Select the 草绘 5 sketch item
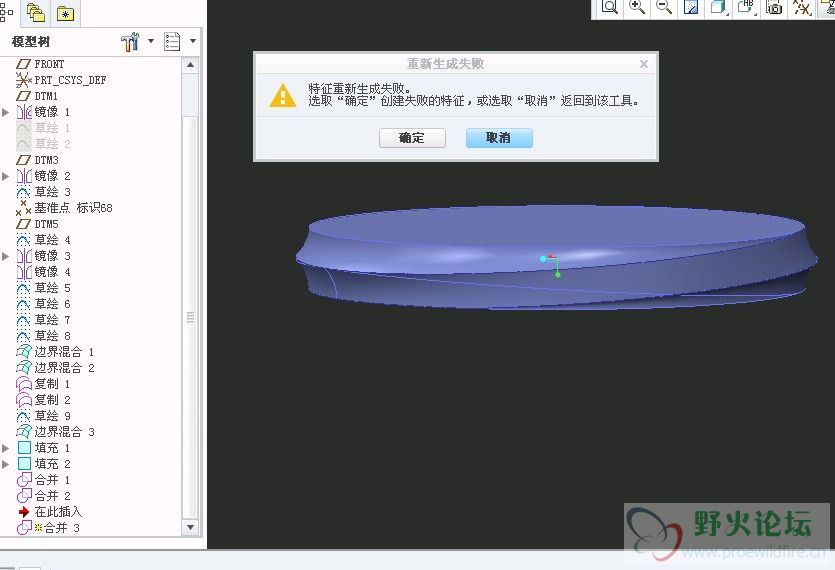835x570 pixels. tap(44, 288)
